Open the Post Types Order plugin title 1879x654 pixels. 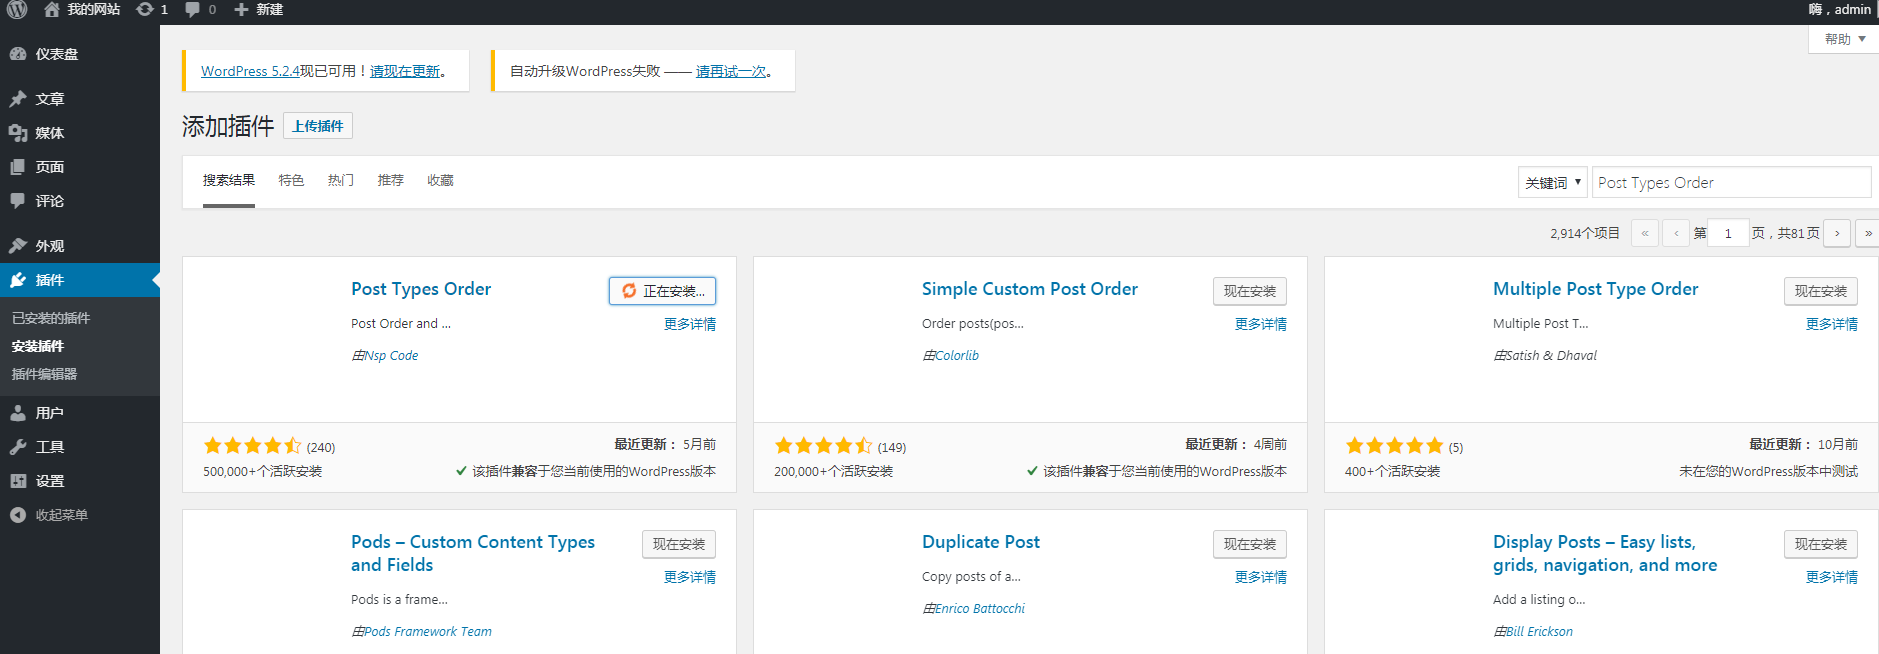pos(421,289)
